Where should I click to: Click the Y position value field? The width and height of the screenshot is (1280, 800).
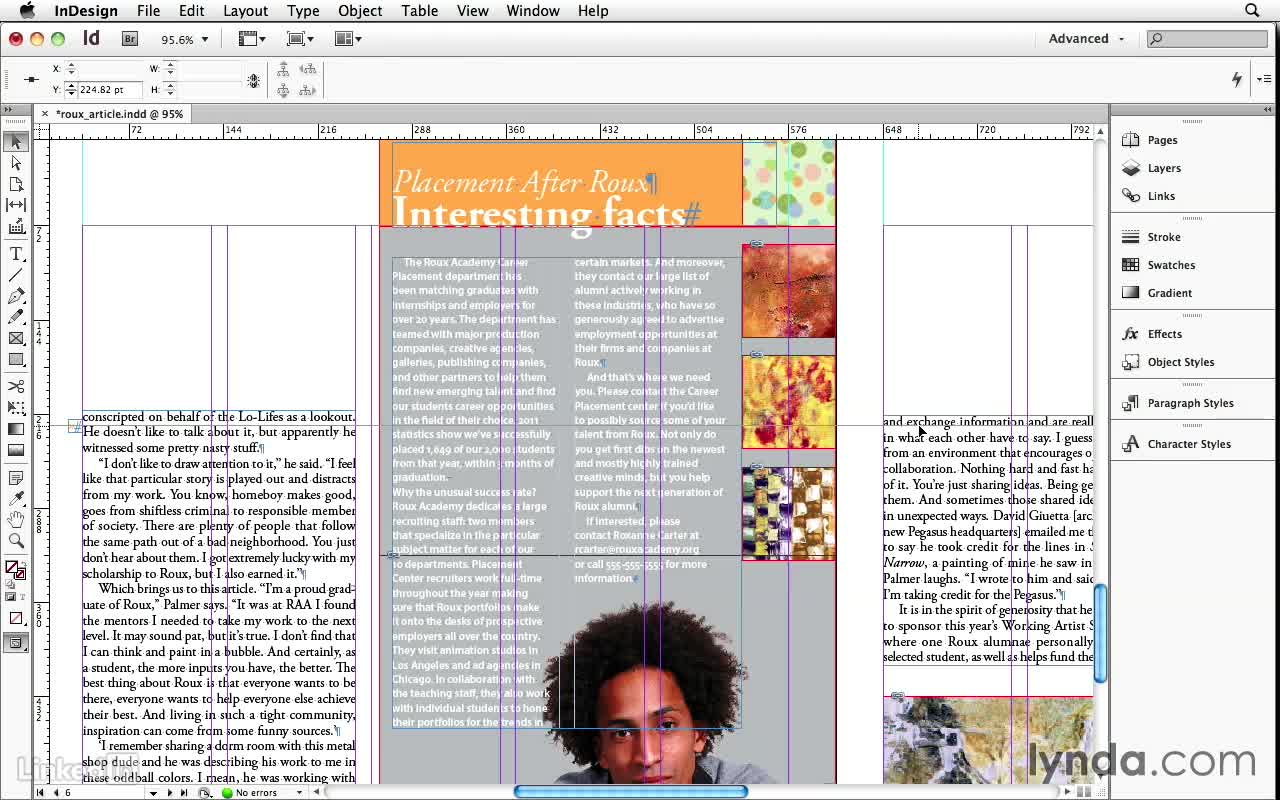tap(112, 90)
